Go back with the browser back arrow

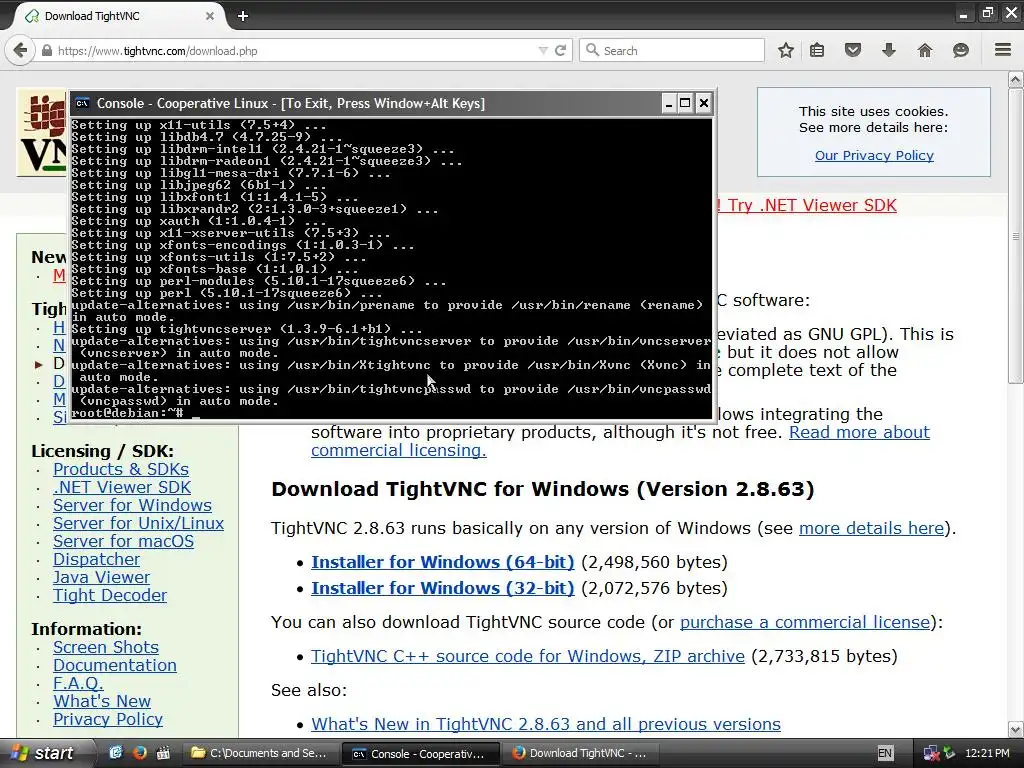[x=20, y=50]
